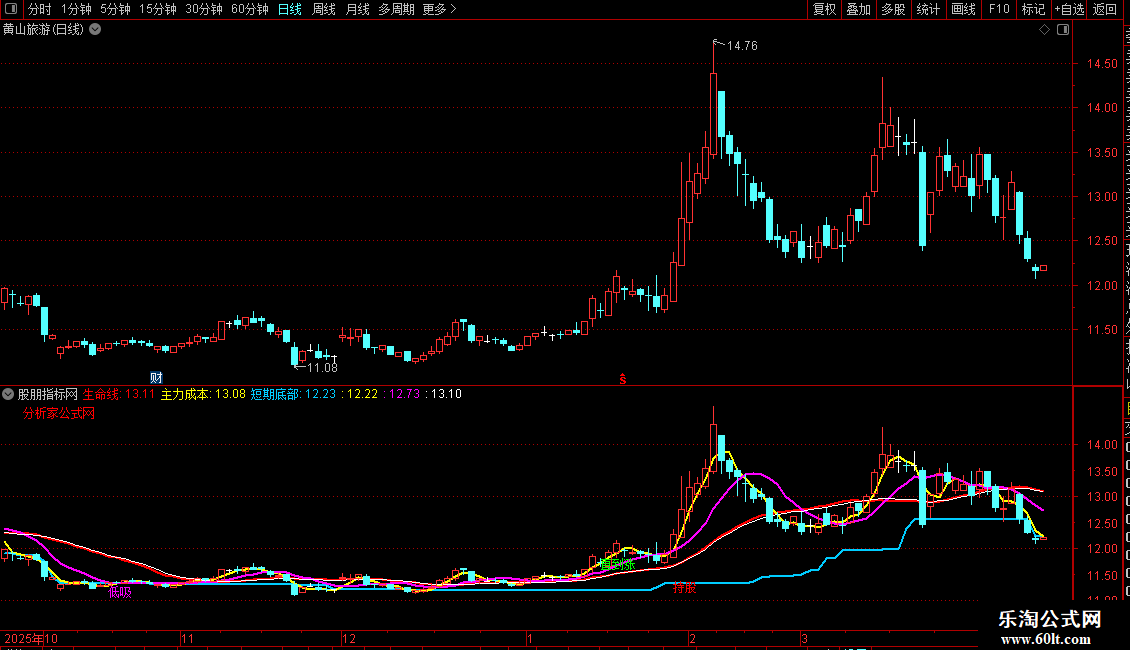Click the 14.50 price axis label
This screenshot has height=650, width=1130.
point(1102,64)
